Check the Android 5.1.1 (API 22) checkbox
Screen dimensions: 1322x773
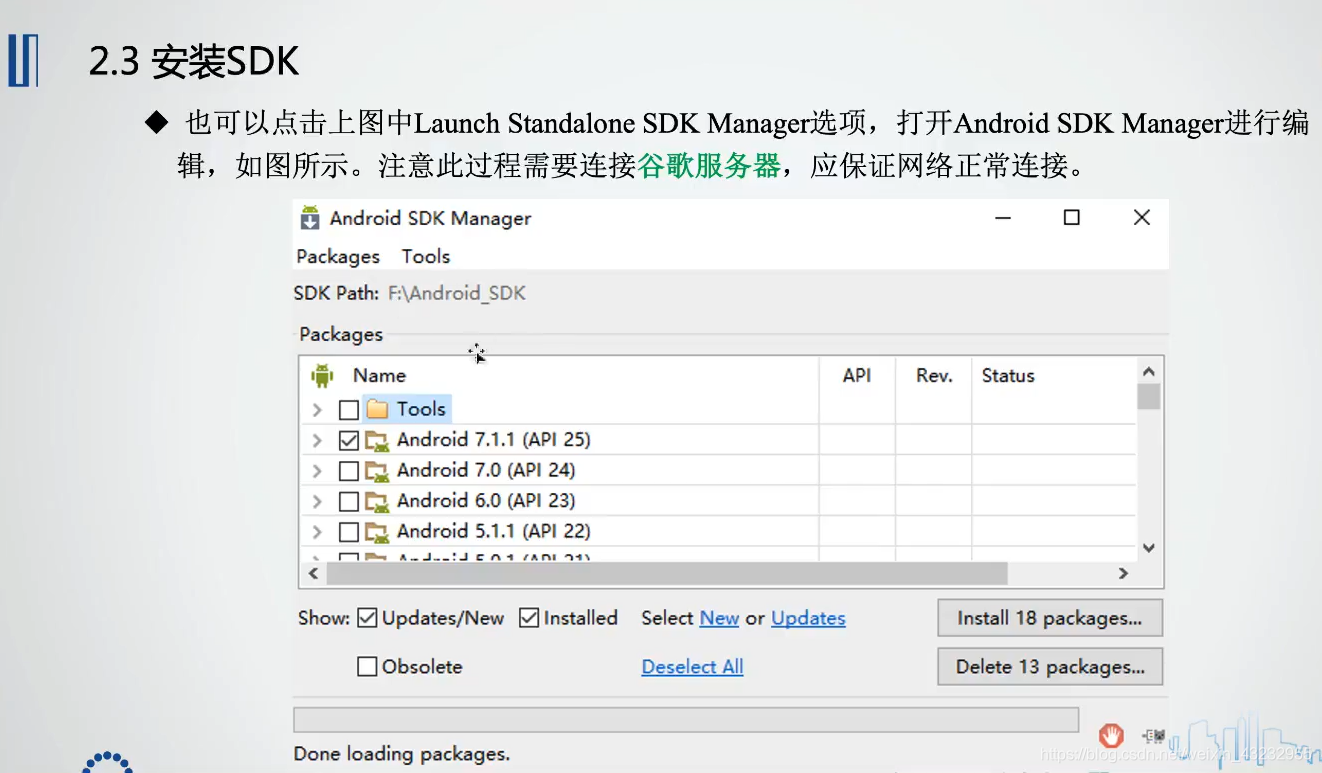pyautogui.click(x=348, y=532)
